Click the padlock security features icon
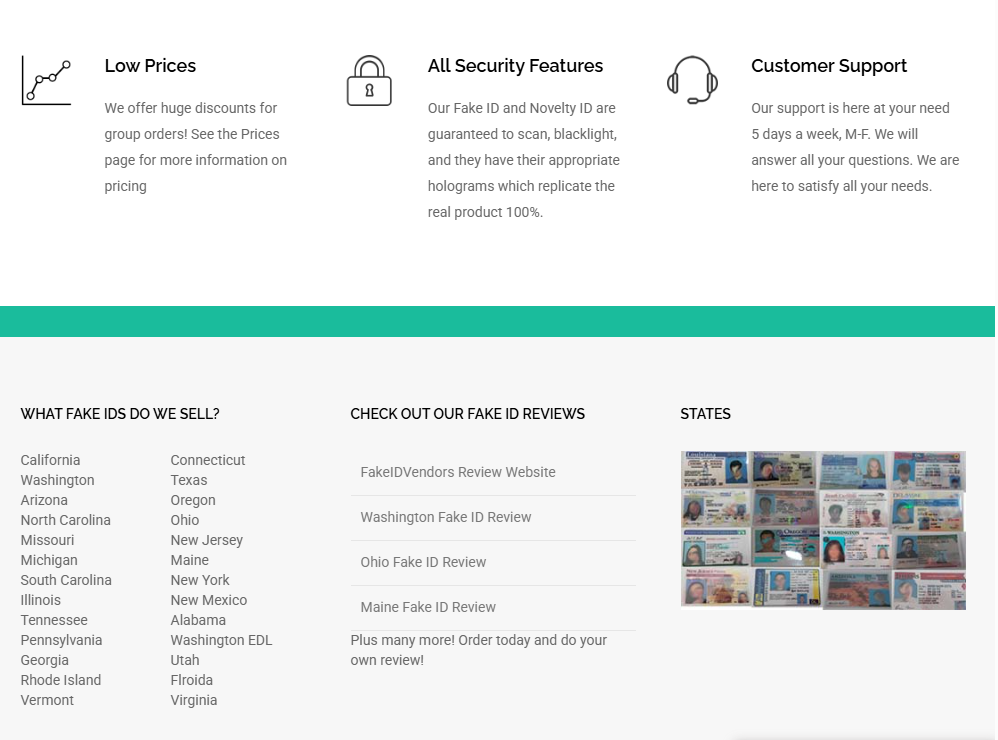Screen dimensions: 998x740 click(x=369, y=80)
